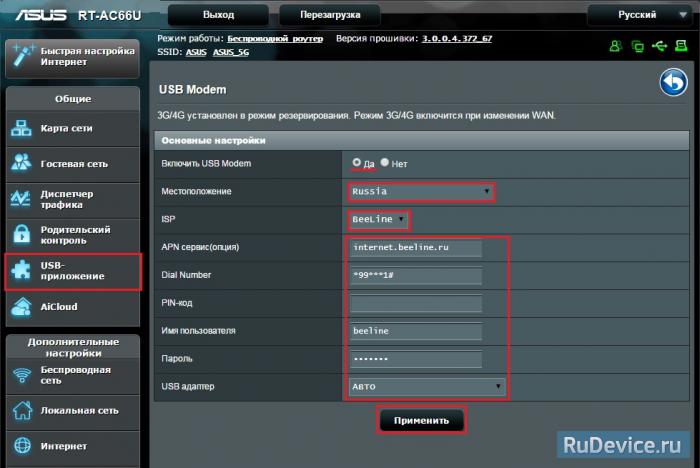Viewport: 700px width, 468px height.
Task: Open the USB адаптер dropdown showing Авто
Action: pyautogui.click(x=427, y=387)
